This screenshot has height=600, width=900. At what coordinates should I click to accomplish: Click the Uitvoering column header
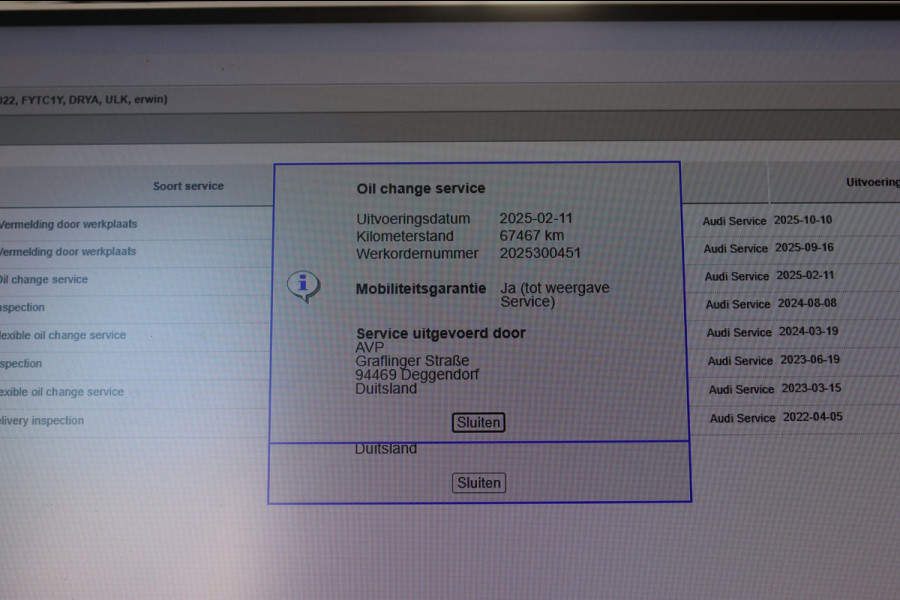point(872,182)
